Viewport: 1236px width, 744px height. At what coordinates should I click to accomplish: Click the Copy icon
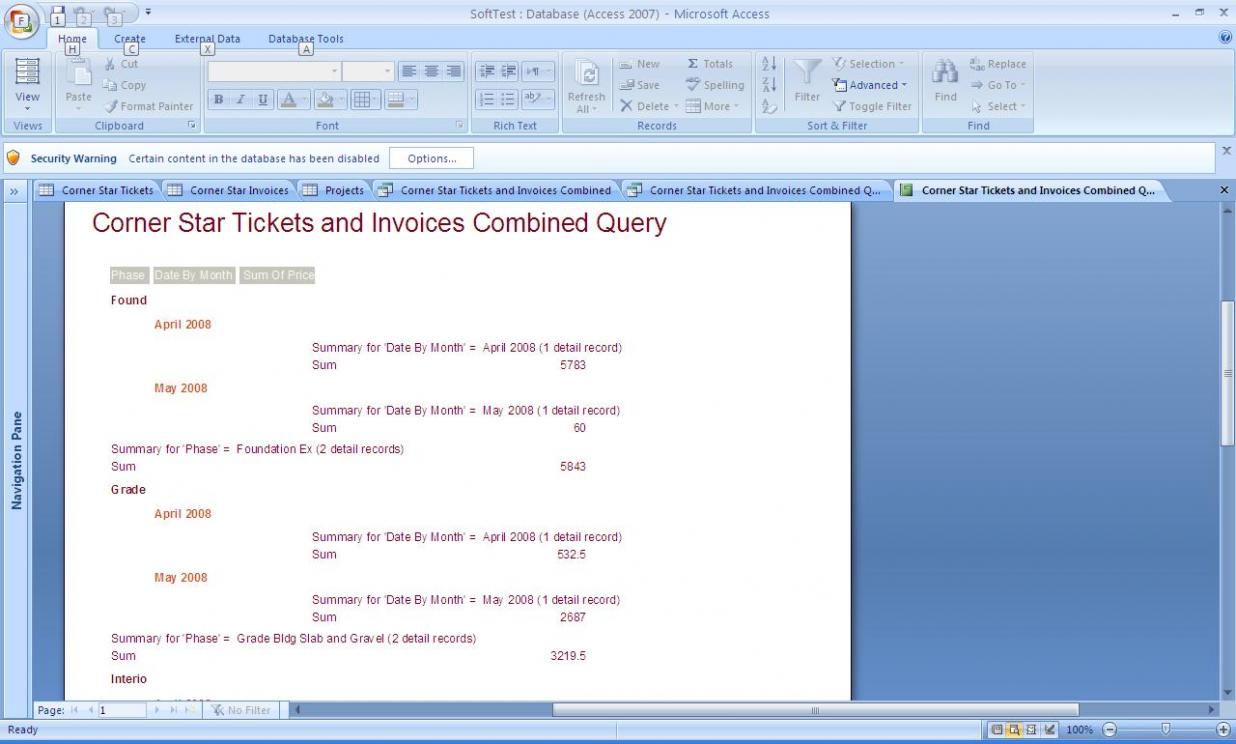pyautogui.click(x=110, y=85)
